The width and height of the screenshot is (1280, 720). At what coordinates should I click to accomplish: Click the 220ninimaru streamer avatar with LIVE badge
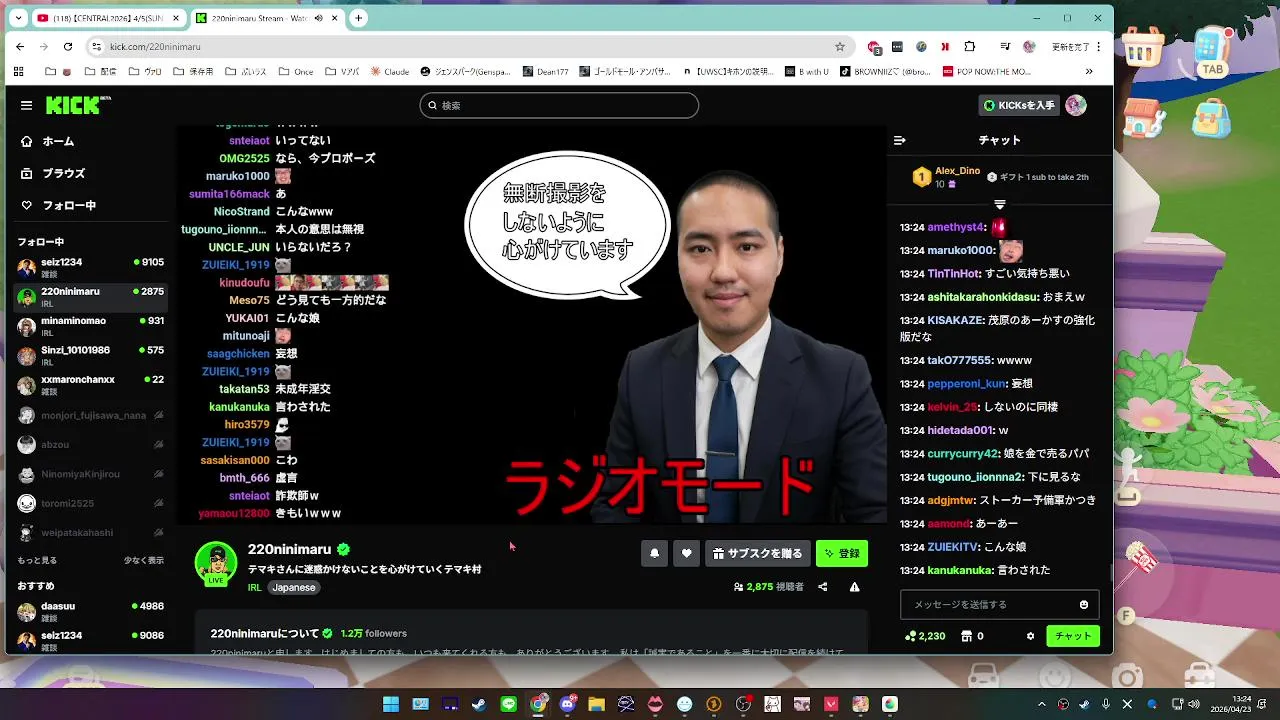pos(216,563)
